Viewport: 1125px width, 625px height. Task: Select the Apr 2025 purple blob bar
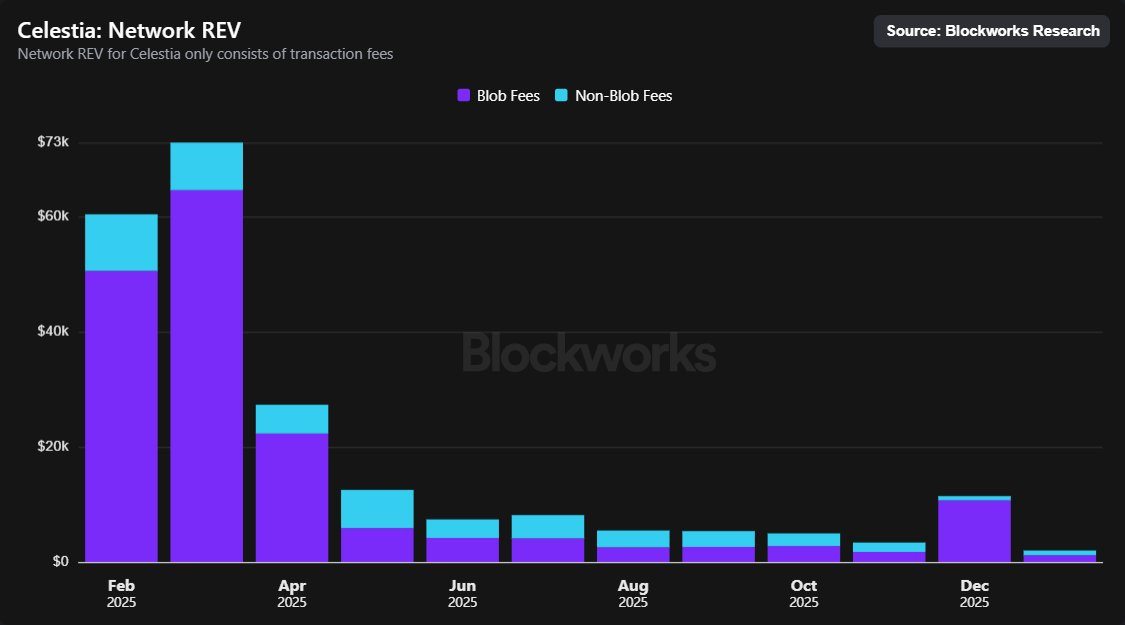(292, 498)
